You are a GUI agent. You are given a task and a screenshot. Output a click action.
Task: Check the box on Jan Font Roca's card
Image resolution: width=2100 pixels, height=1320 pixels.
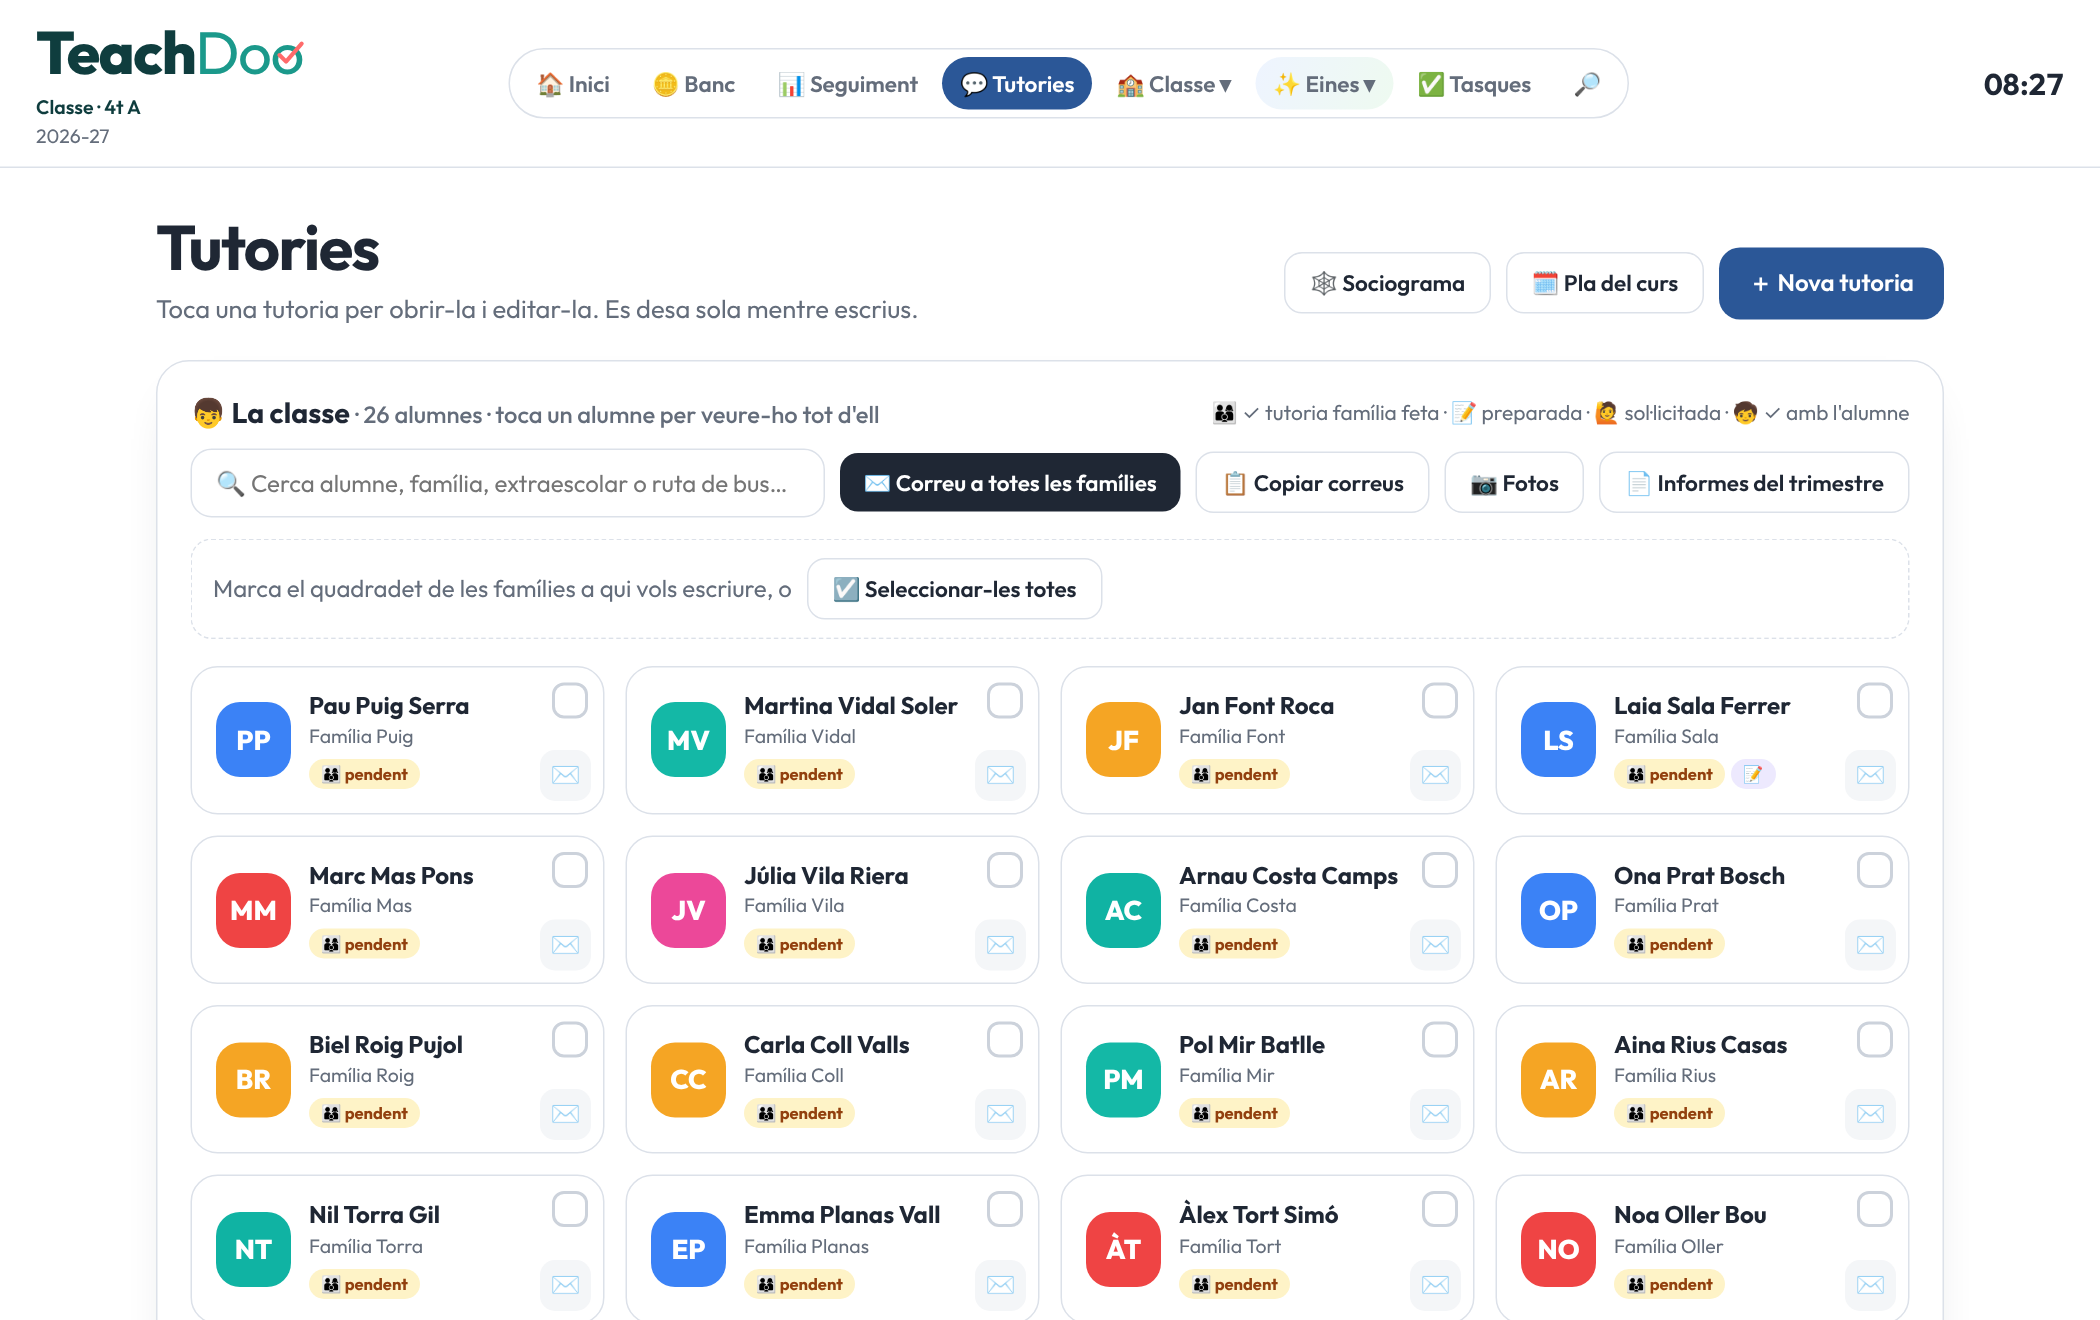1440,701
